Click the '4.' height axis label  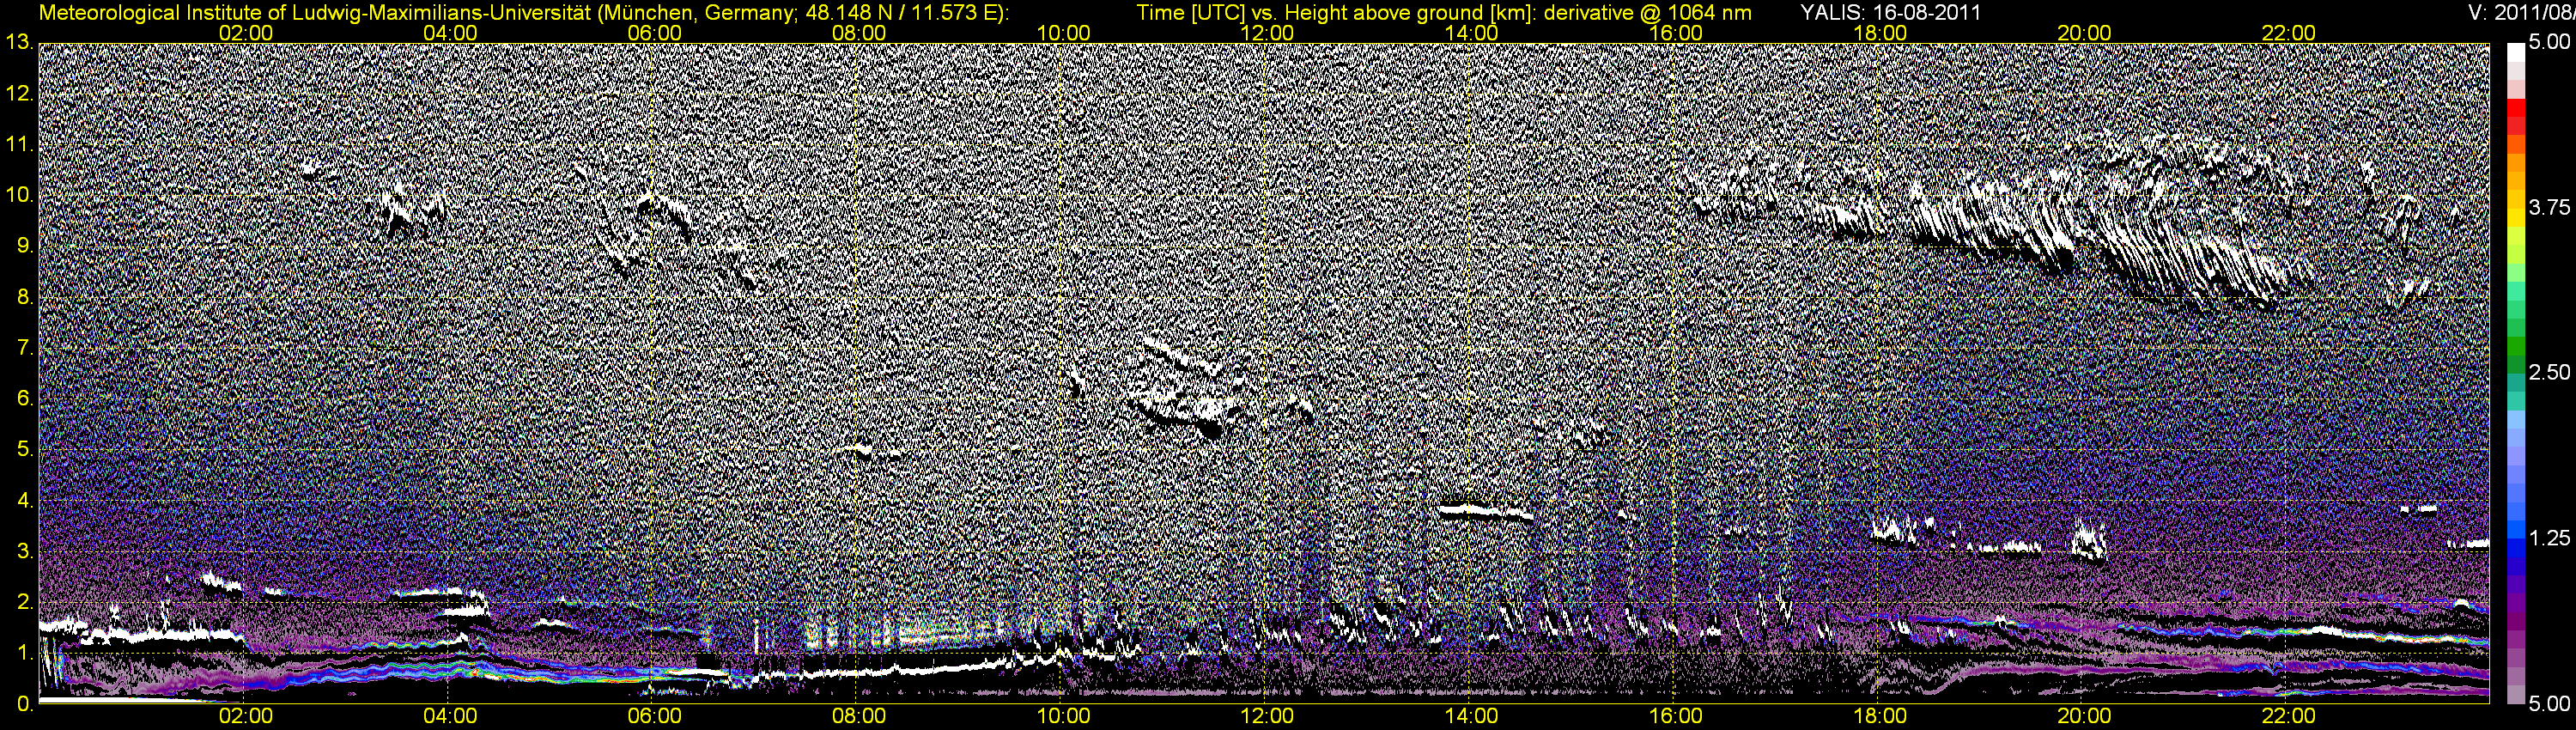tap(25, 501)
